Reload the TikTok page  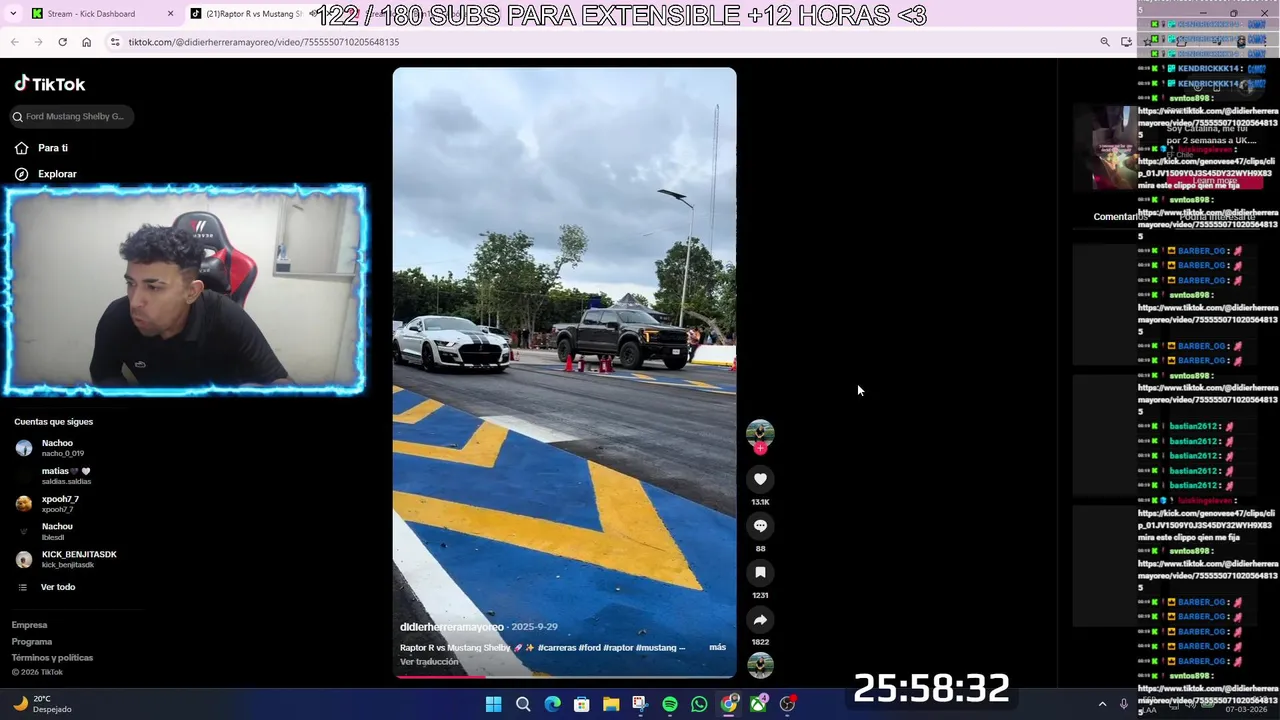tap(62, 42)
